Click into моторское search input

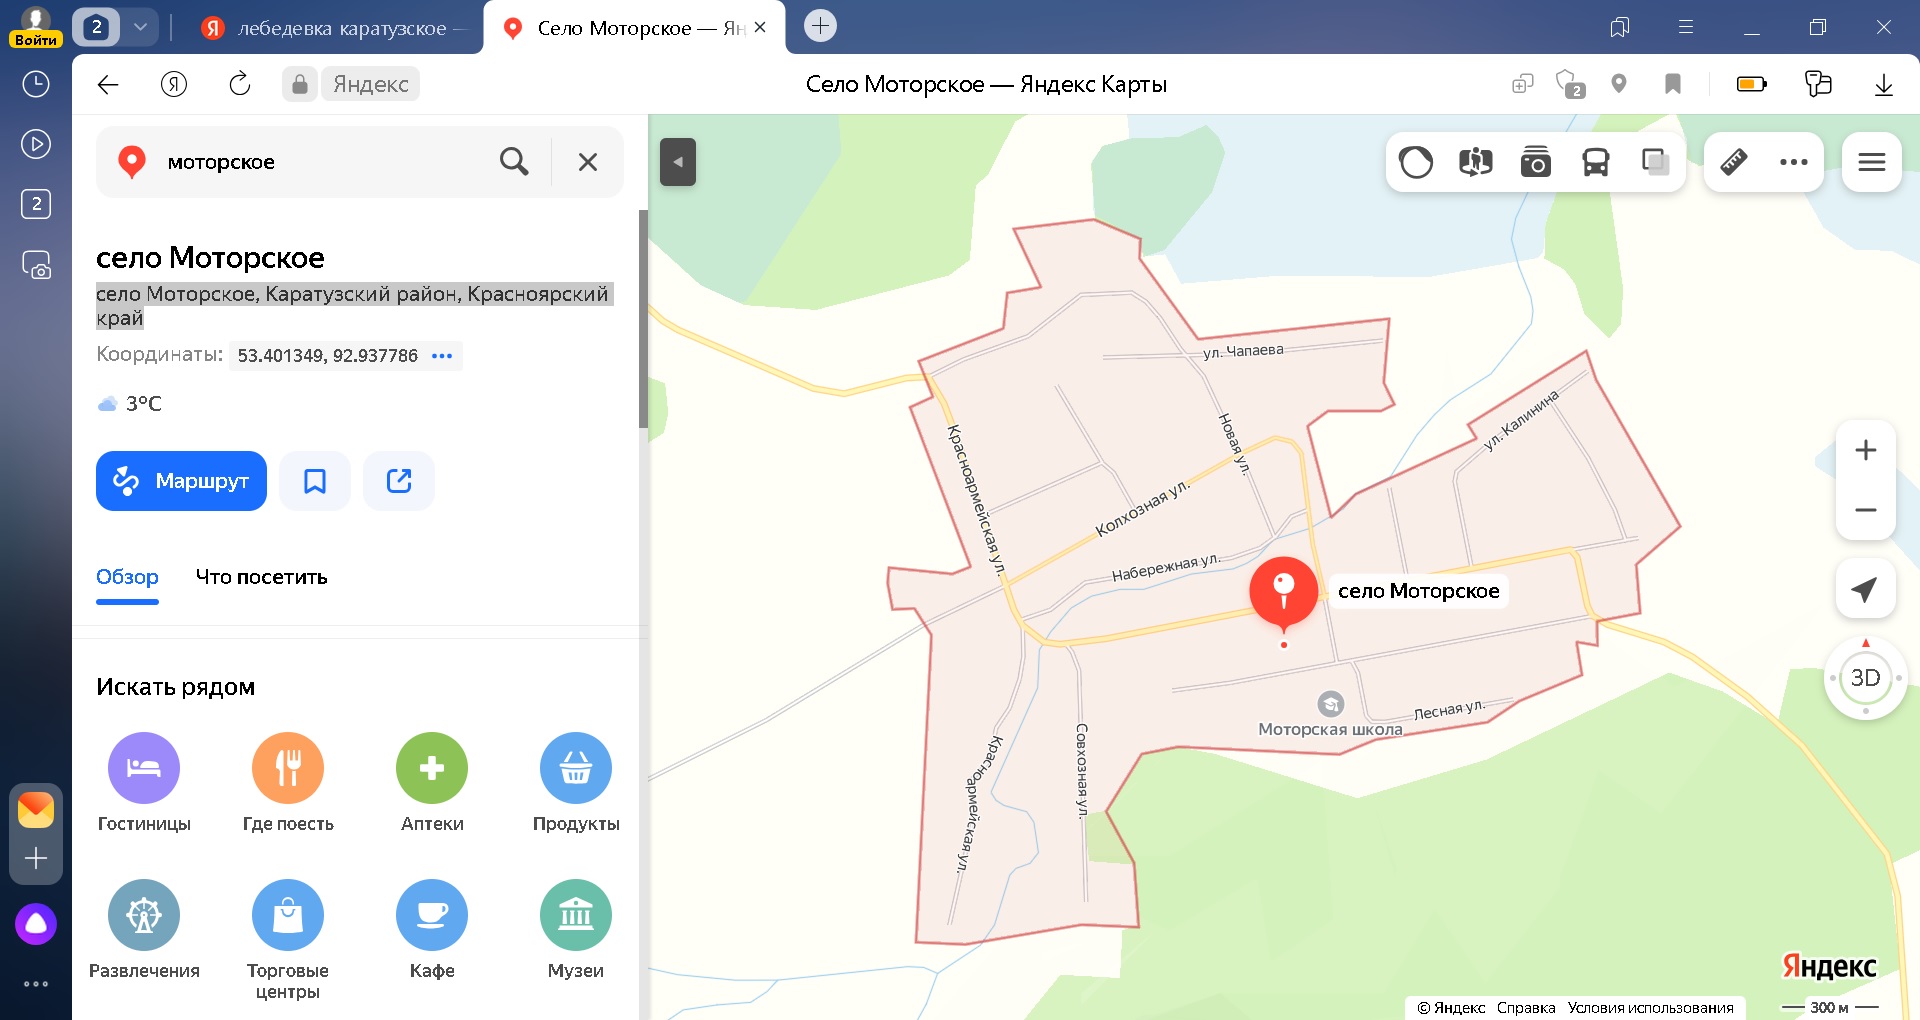[325, 161]
